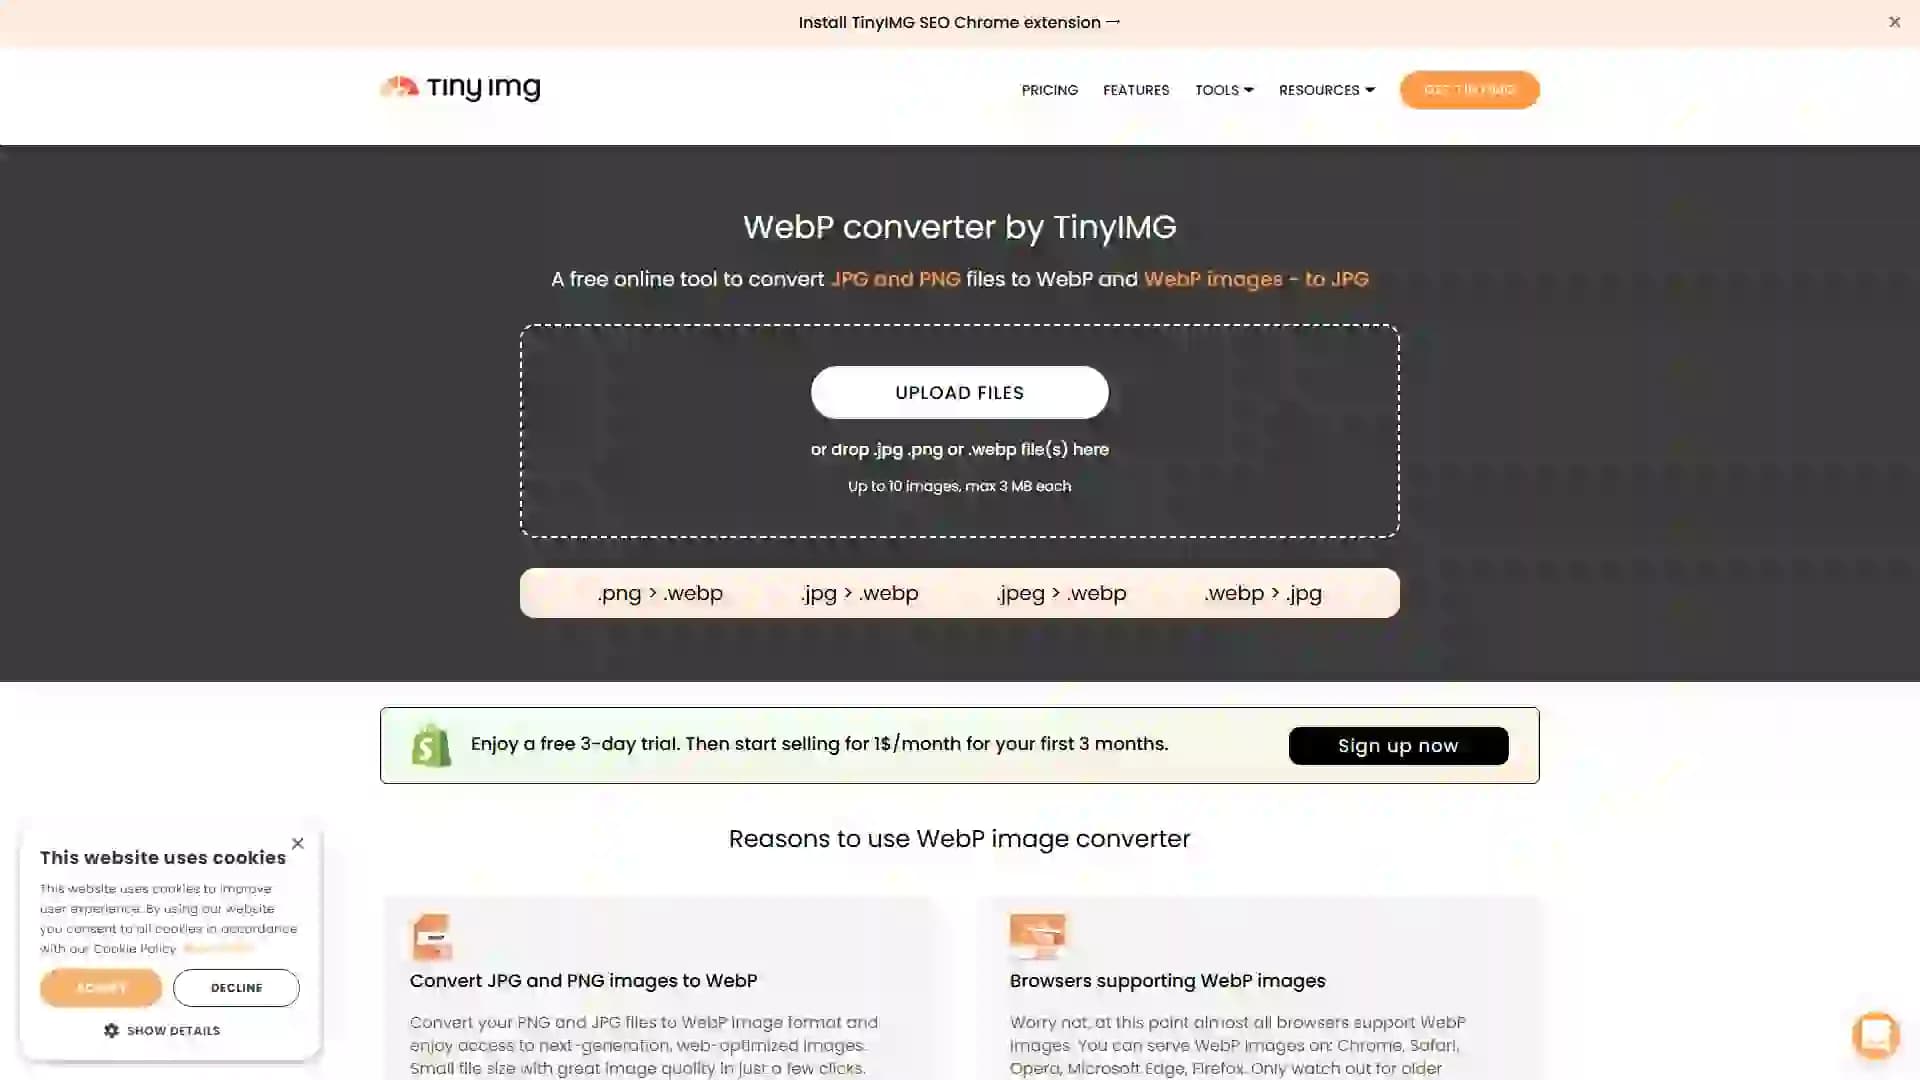Click GET TINYIMG orange button
The image size is (1920, 1080).
click(1469, 90)
